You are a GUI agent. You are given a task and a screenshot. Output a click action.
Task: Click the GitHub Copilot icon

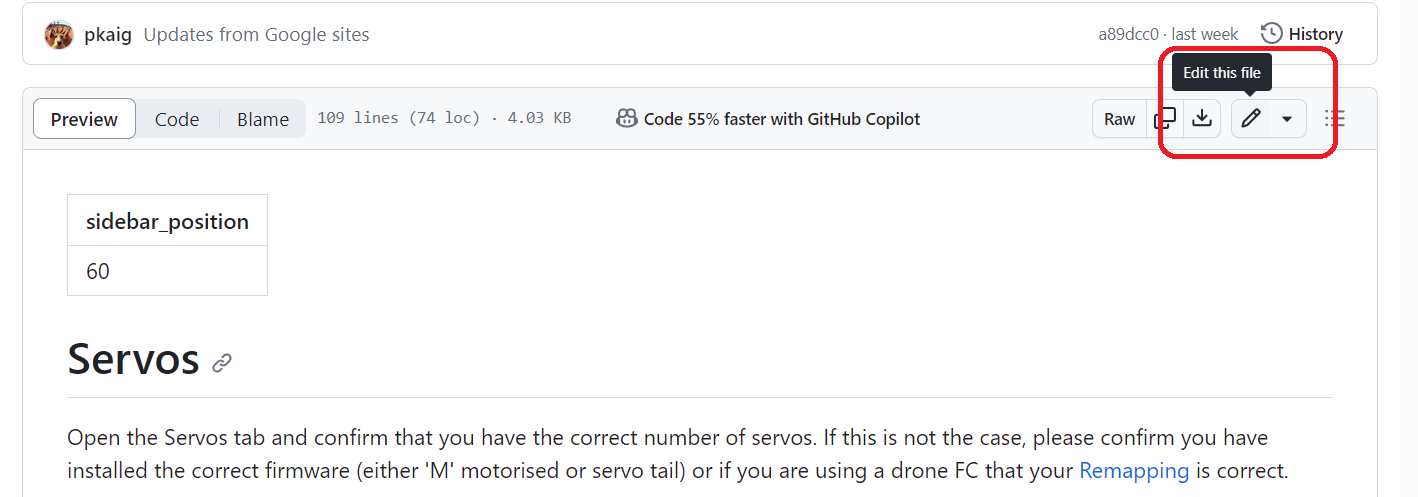tap(627, 119)
